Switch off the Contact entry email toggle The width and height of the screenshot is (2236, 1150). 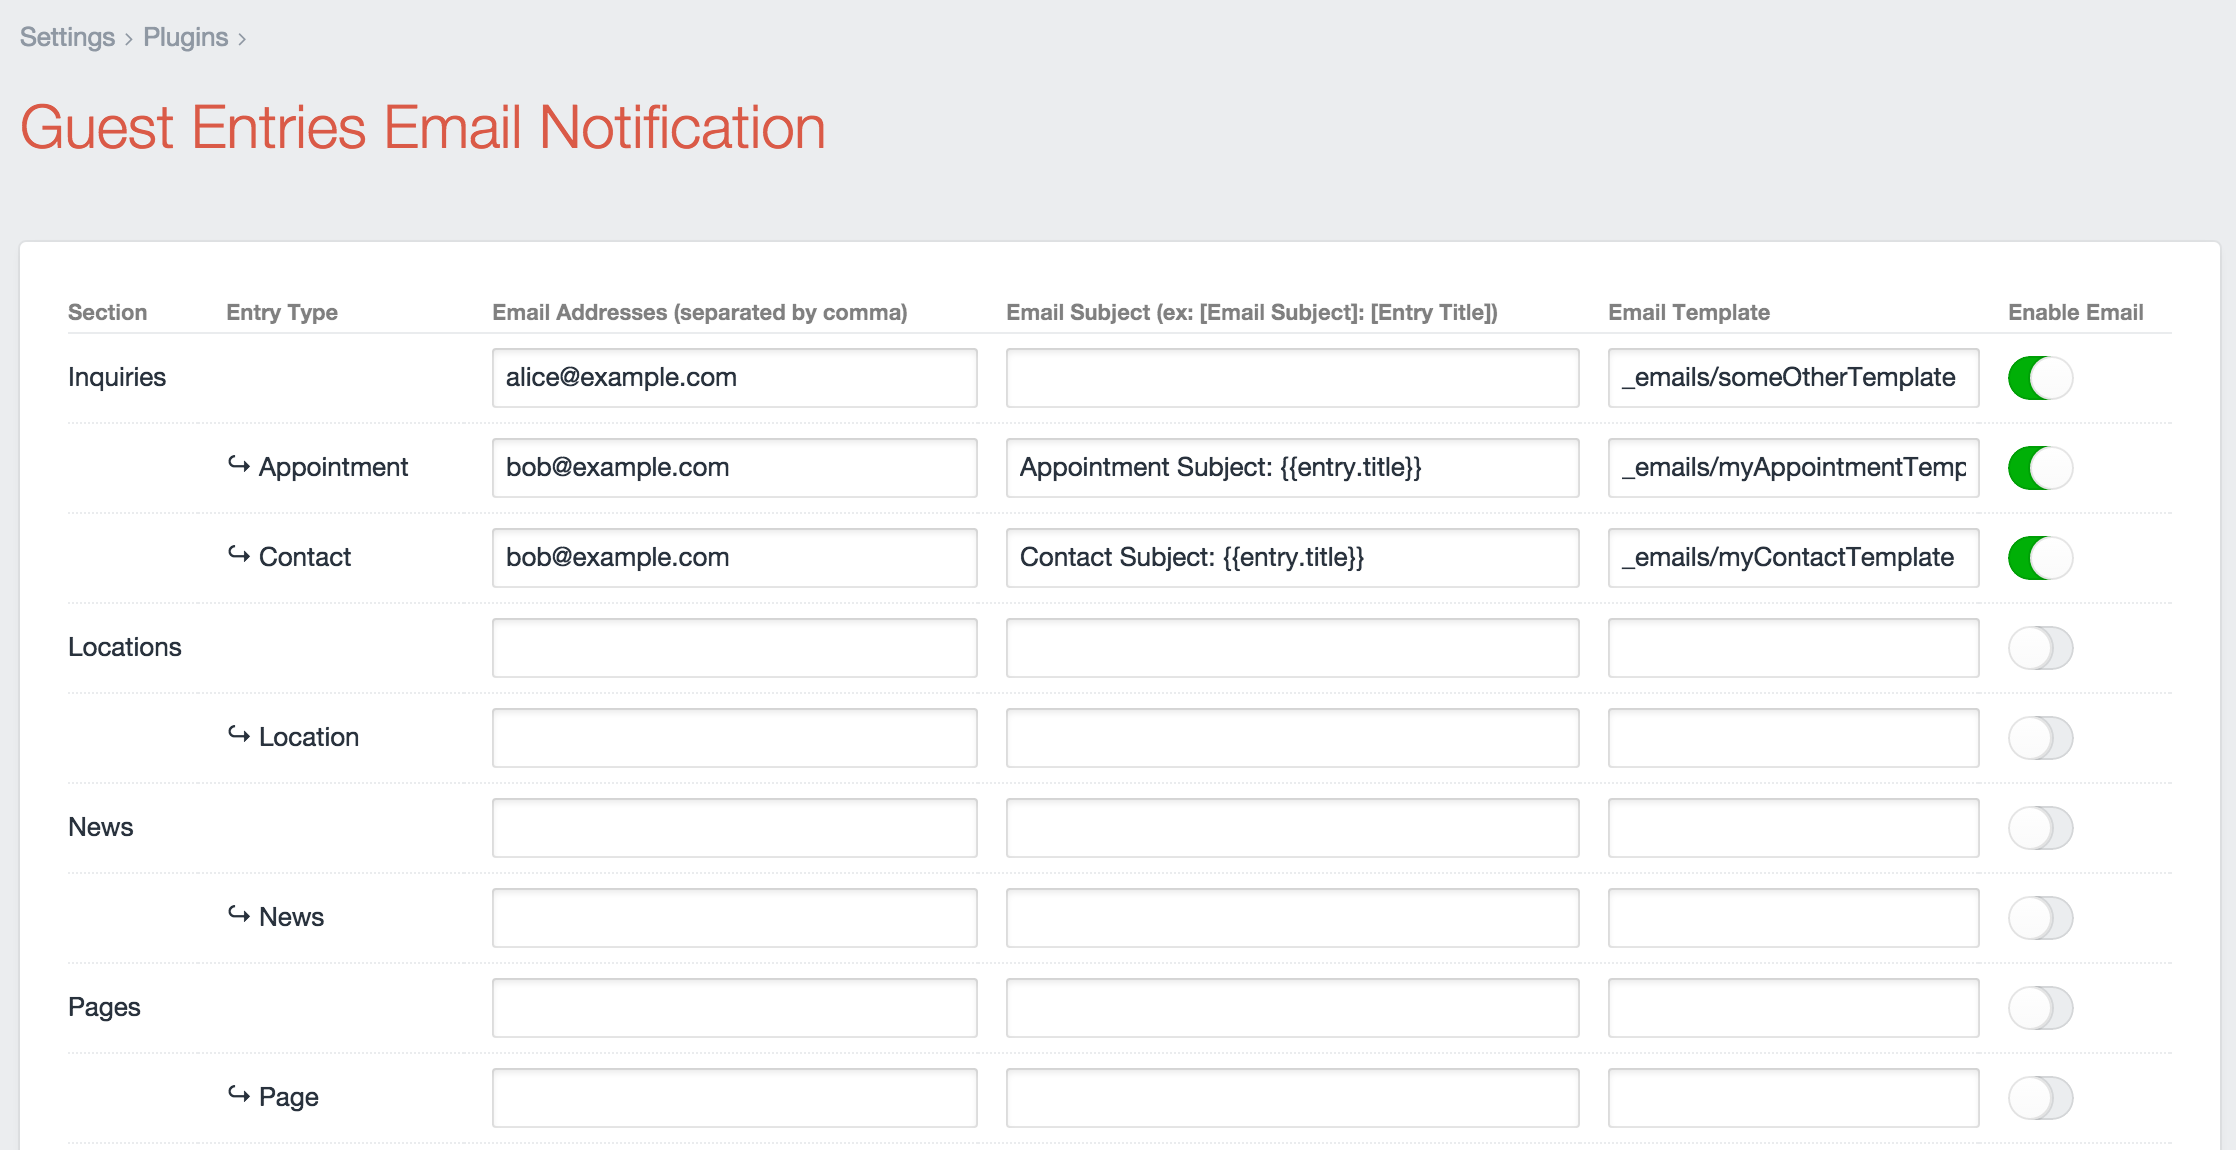coord(2040,558)
